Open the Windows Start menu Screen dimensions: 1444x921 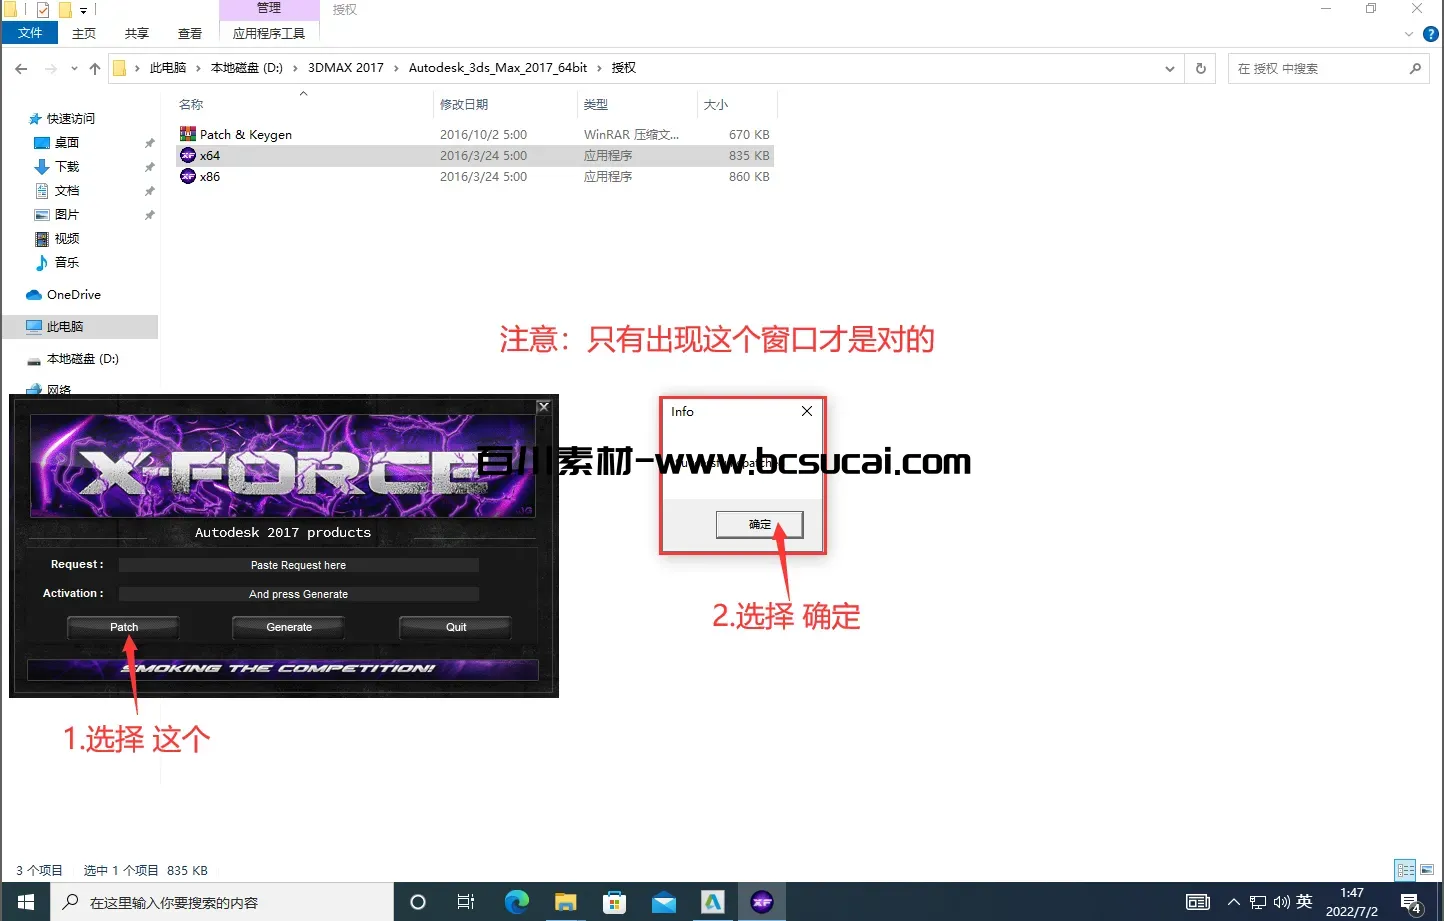25,902
